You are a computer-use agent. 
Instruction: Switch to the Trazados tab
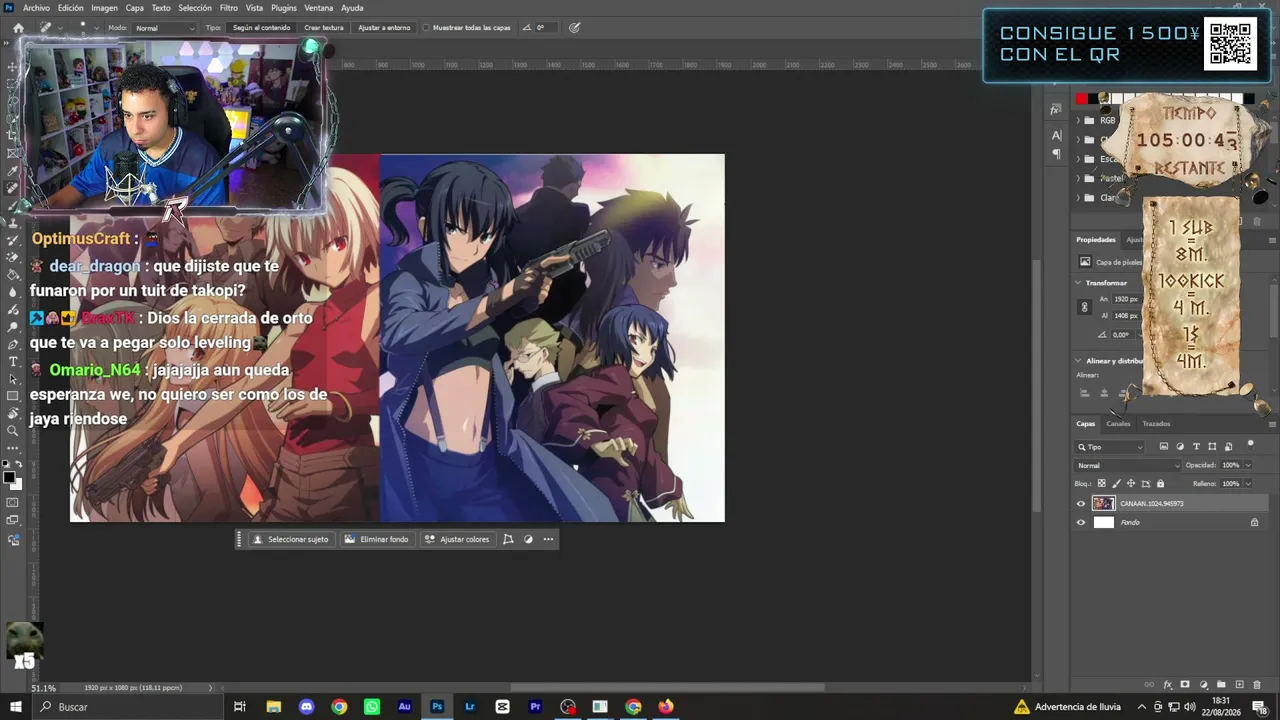(1156, 424)
